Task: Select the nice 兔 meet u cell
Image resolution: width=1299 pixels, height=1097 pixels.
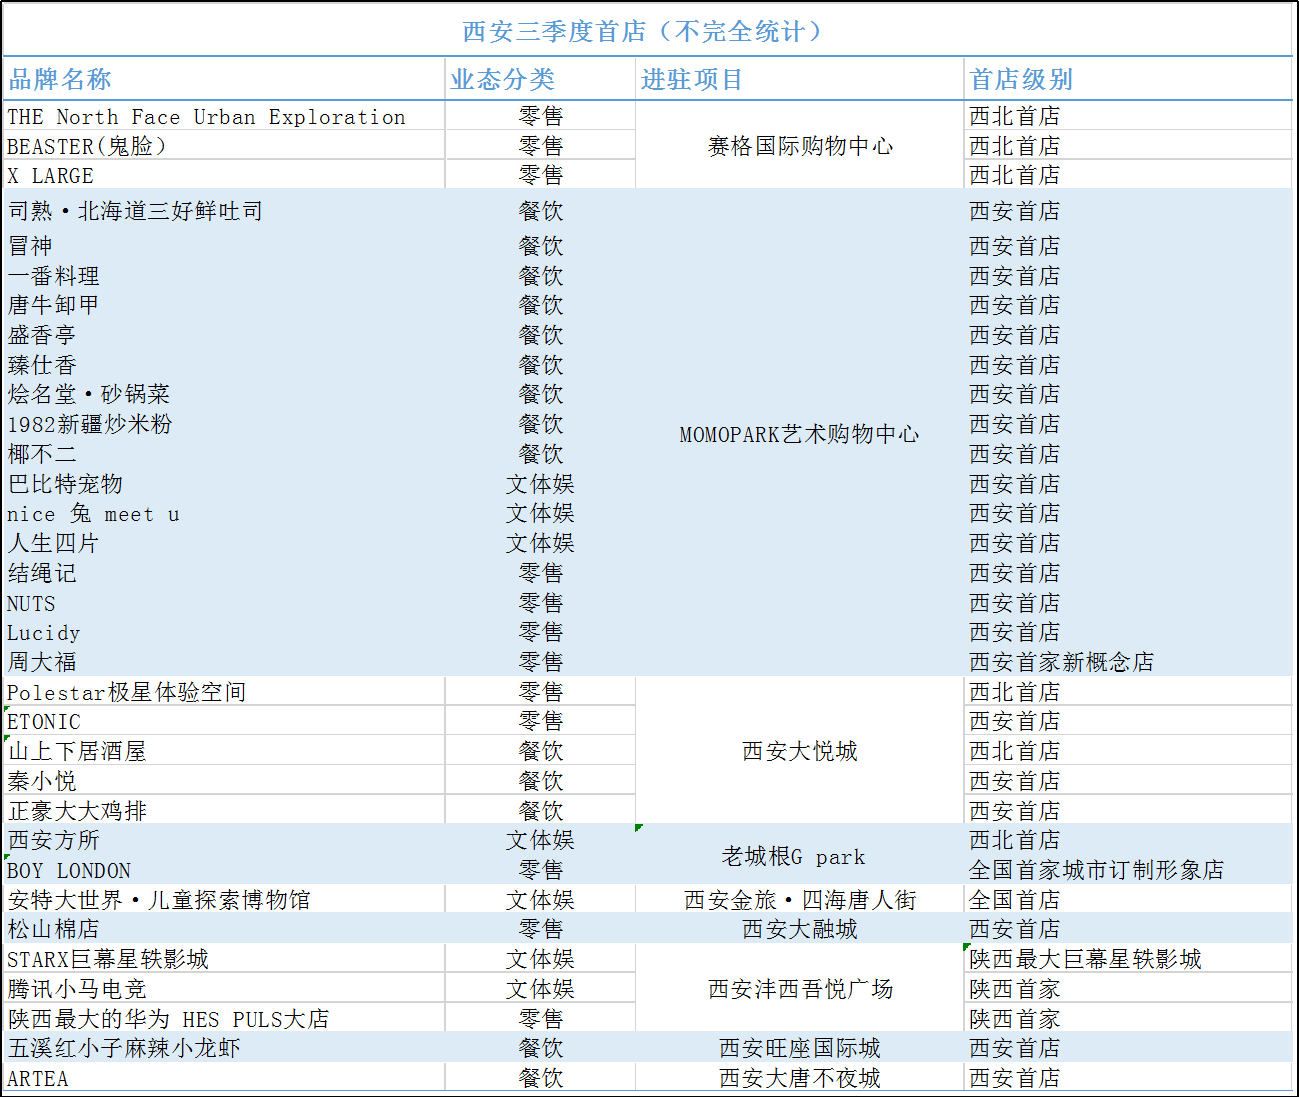Action: tap(224, 513)
